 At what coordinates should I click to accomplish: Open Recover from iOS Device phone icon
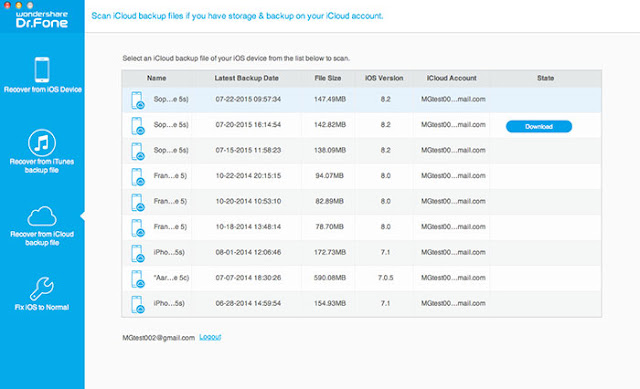point(42,70)
